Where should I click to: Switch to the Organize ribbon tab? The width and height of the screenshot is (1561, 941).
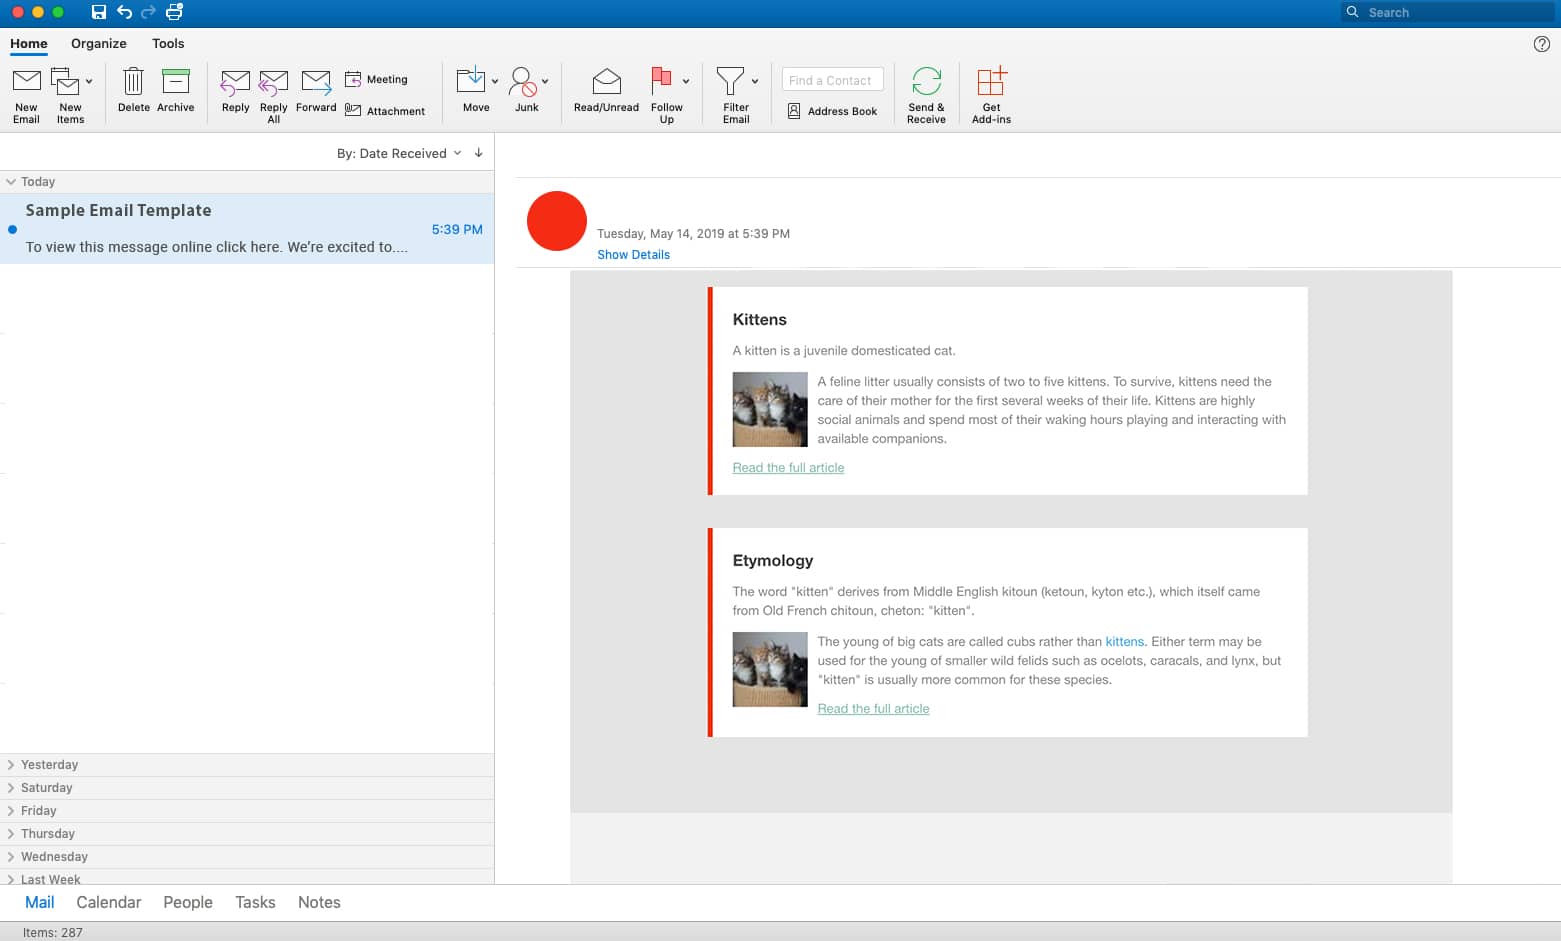(98, 44)
